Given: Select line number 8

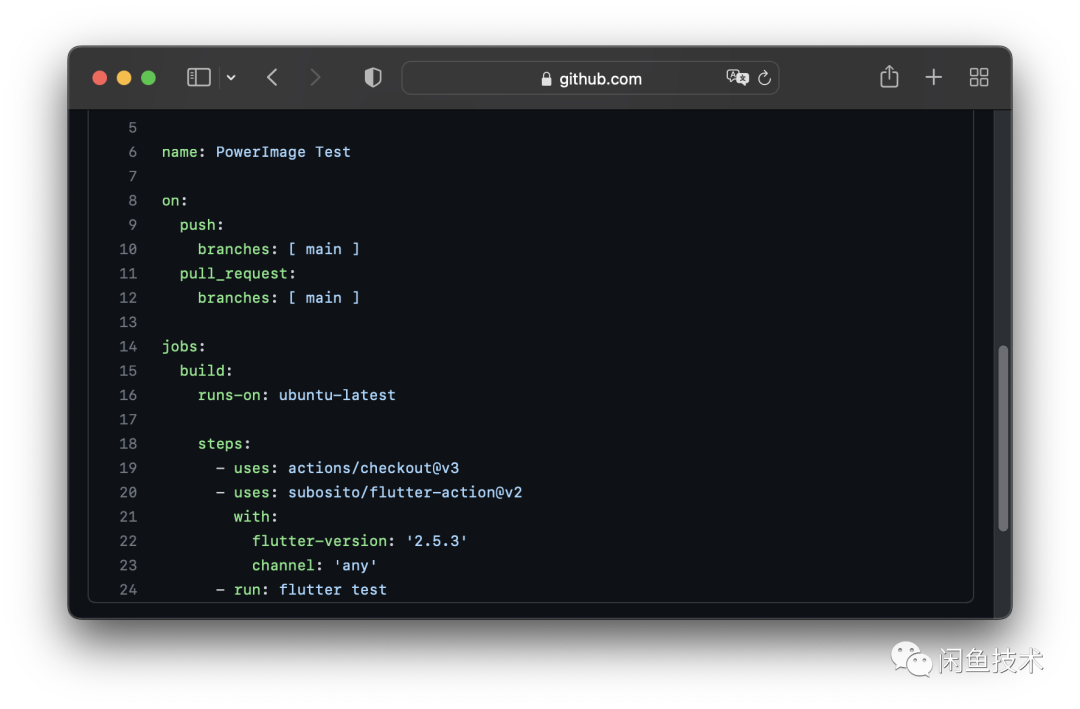Looking at the screenshot, I should 132,201.
